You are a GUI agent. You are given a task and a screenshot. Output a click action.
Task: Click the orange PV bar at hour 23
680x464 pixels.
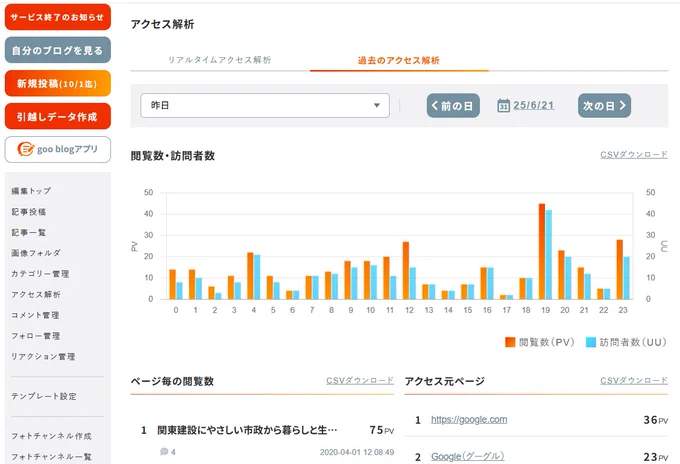pyautogui.click(x=620, y=269)
